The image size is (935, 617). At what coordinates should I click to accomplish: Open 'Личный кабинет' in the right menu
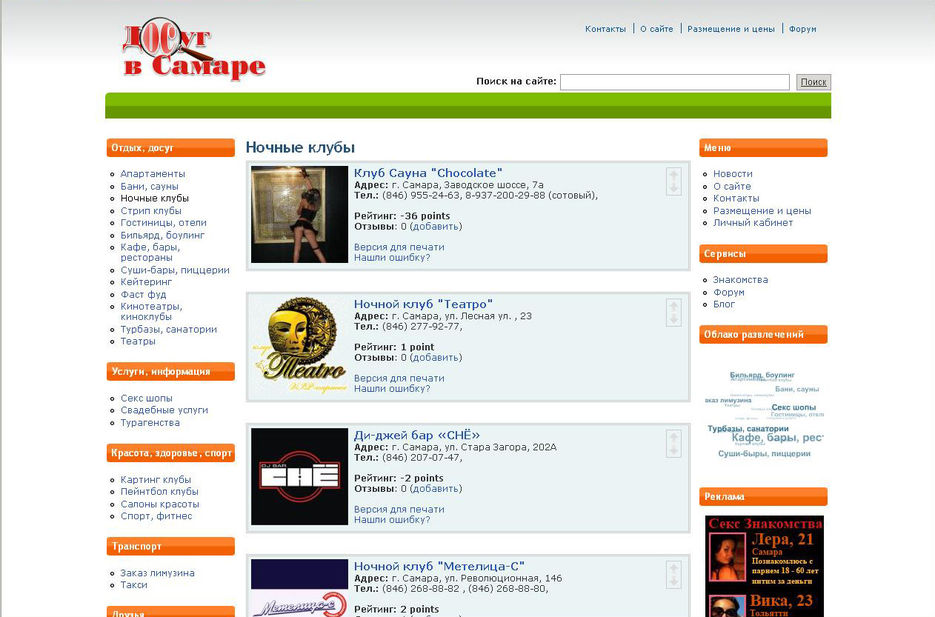753,222
